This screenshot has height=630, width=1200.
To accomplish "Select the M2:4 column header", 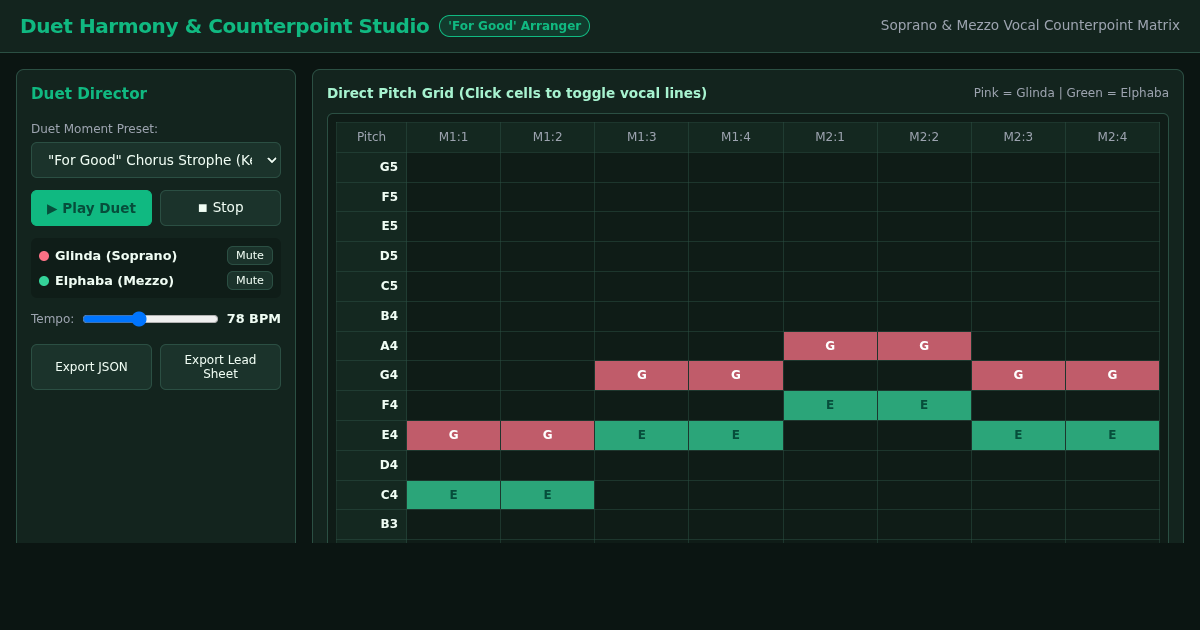I will [1112, 137].
